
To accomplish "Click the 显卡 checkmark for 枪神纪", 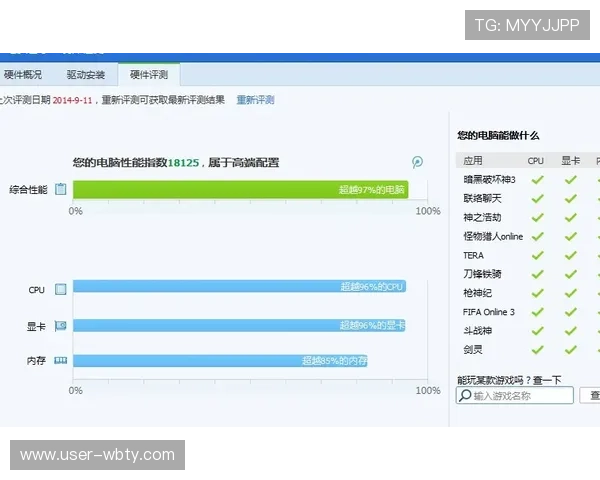I will click(x=571, y=293).
